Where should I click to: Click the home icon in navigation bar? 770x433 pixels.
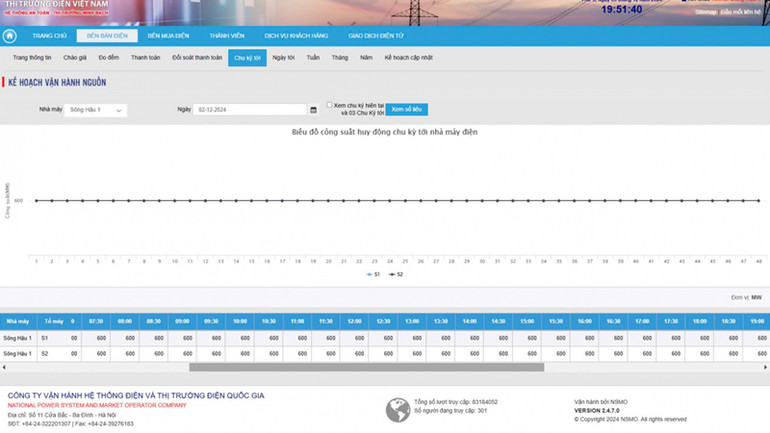[x=10, y=36]
